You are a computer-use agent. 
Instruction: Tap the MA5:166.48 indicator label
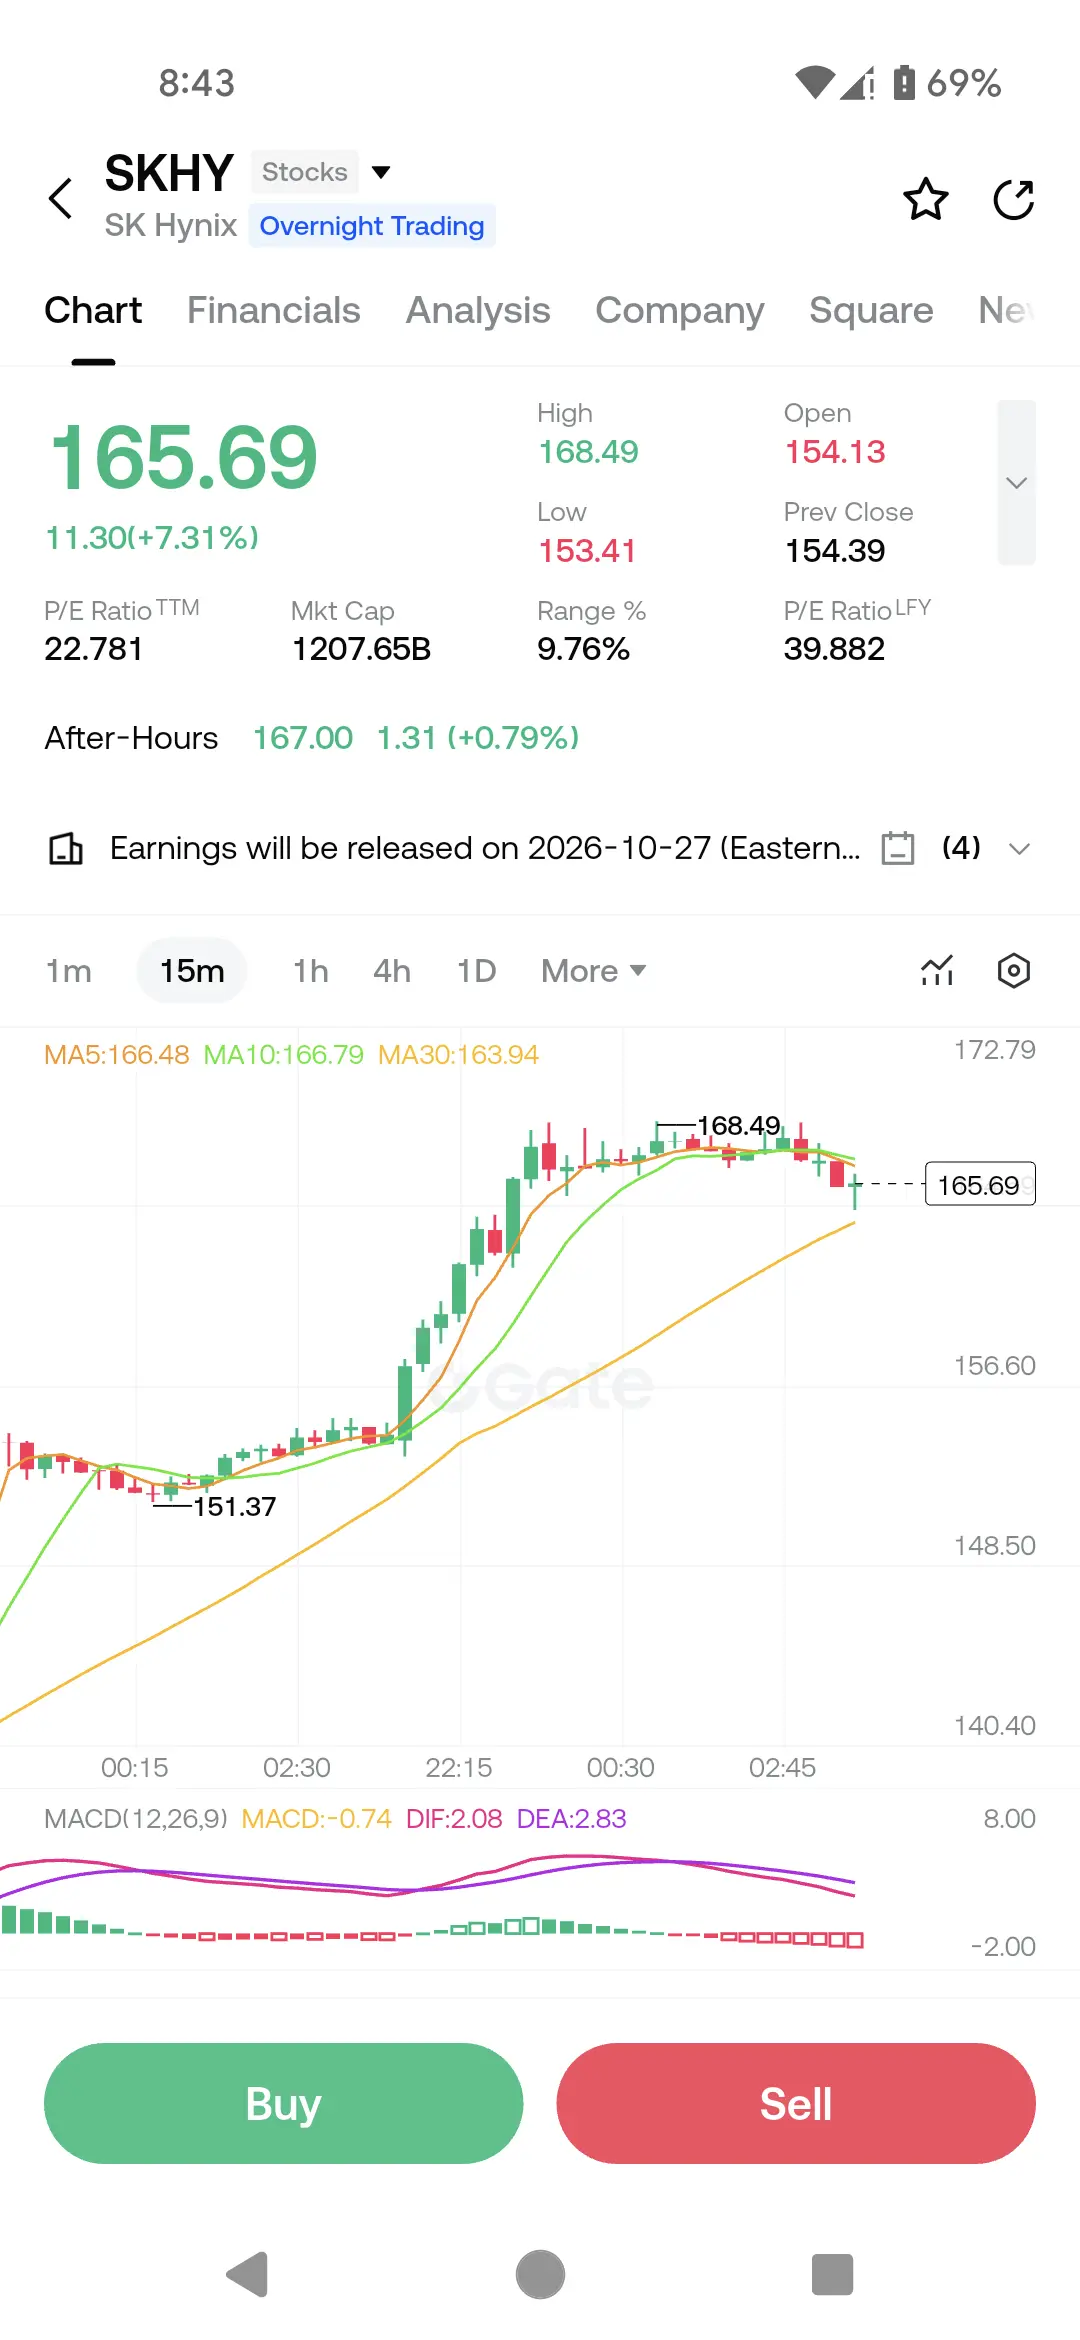116,1054
